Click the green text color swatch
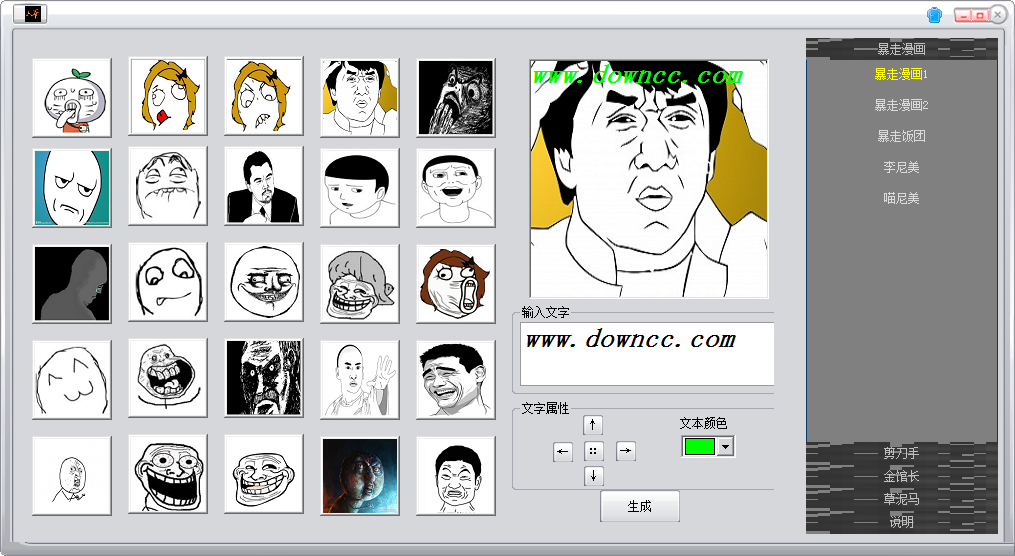This screenshot has height=556, width=1015. click(700, 447)
